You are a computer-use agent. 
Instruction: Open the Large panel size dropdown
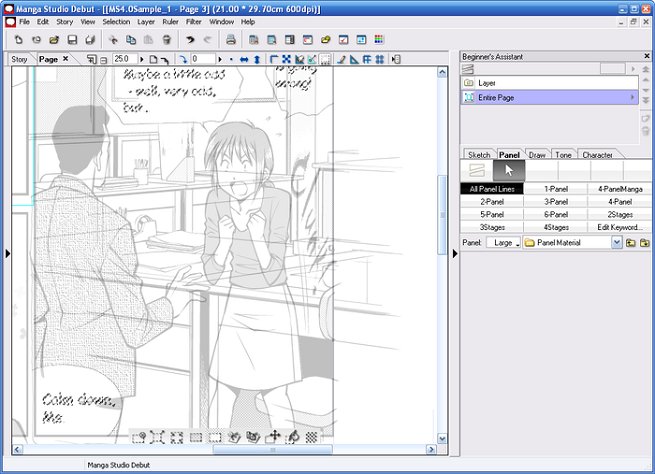(x=503, y=243)
